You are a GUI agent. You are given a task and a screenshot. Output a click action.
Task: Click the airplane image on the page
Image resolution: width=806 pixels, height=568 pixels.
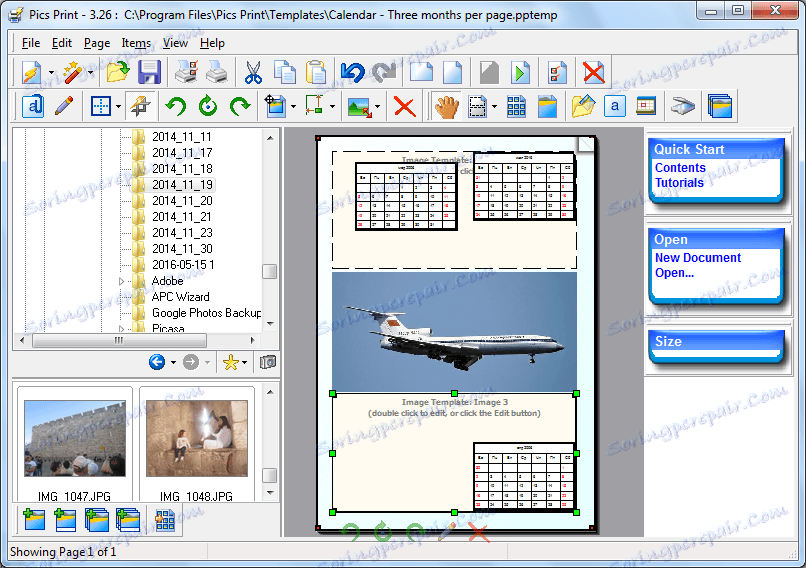pyautogui.click(x=454, y=332)
